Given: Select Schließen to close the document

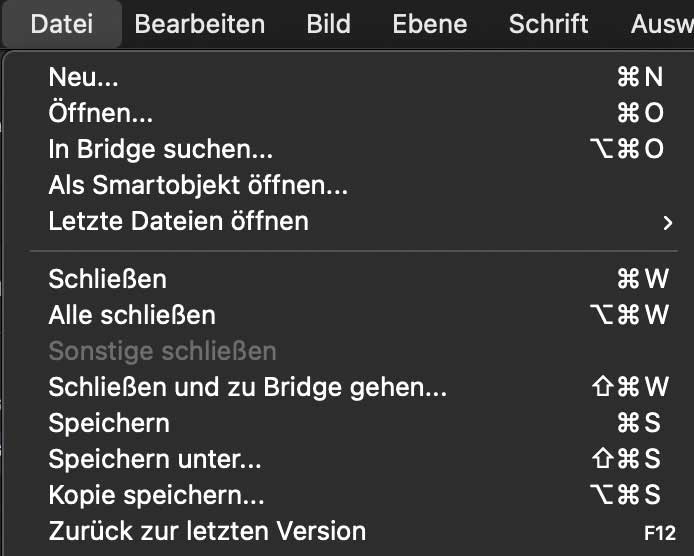Looking at the screenshot, I should (x=107, y=279).
